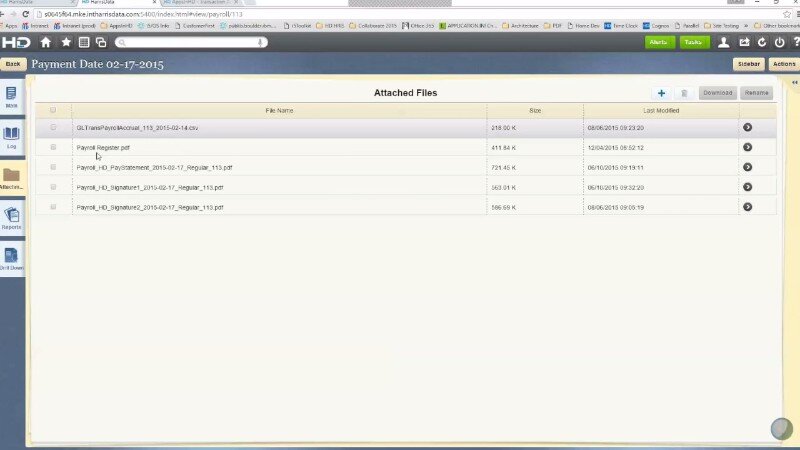Click the trash delete icon

pyautogui.click(x=684, y=93)
